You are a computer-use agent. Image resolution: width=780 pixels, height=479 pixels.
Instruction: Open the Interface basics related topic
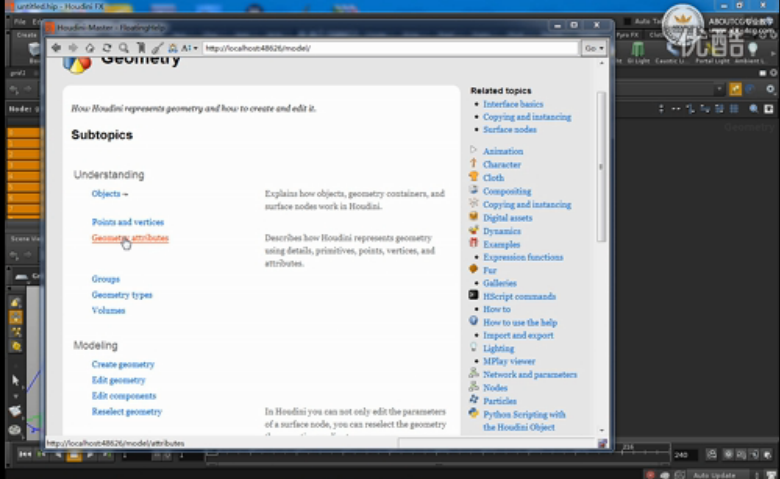[513, 104]
